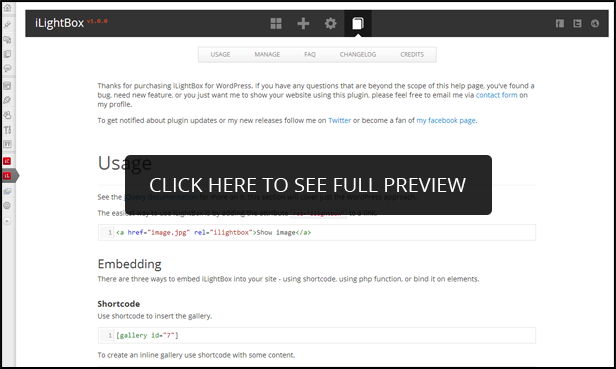The image size is (616, 369).
Task: Open the Twitter text link
Action: 339,120
